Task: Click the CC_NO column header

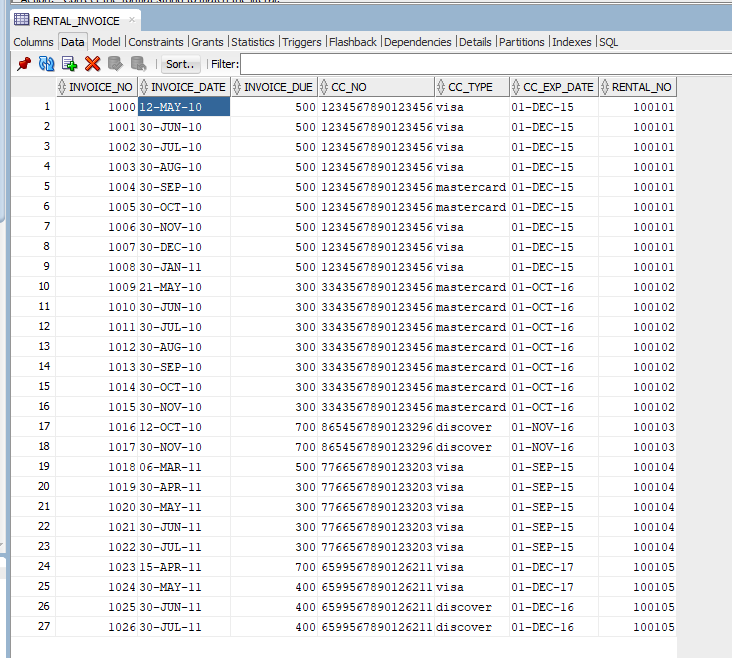Action: 376,87
